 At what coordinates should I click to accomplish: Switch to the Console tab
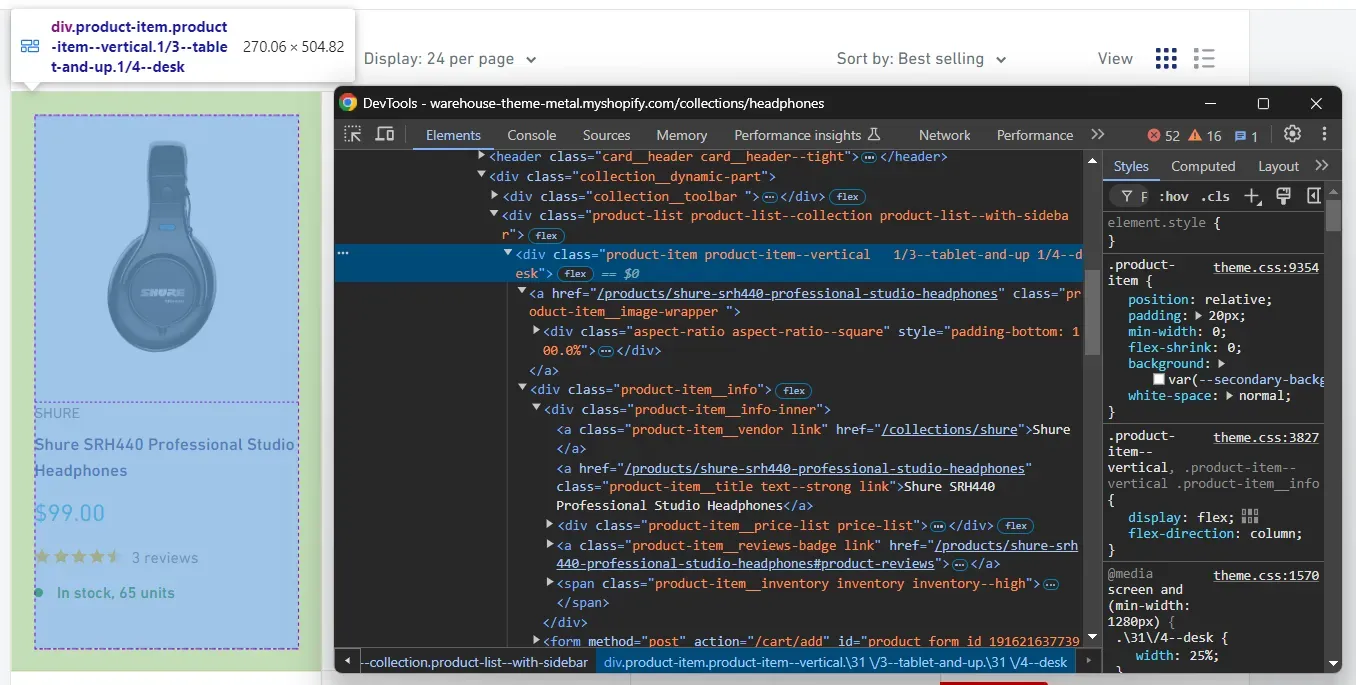click(x=531, y=134)
